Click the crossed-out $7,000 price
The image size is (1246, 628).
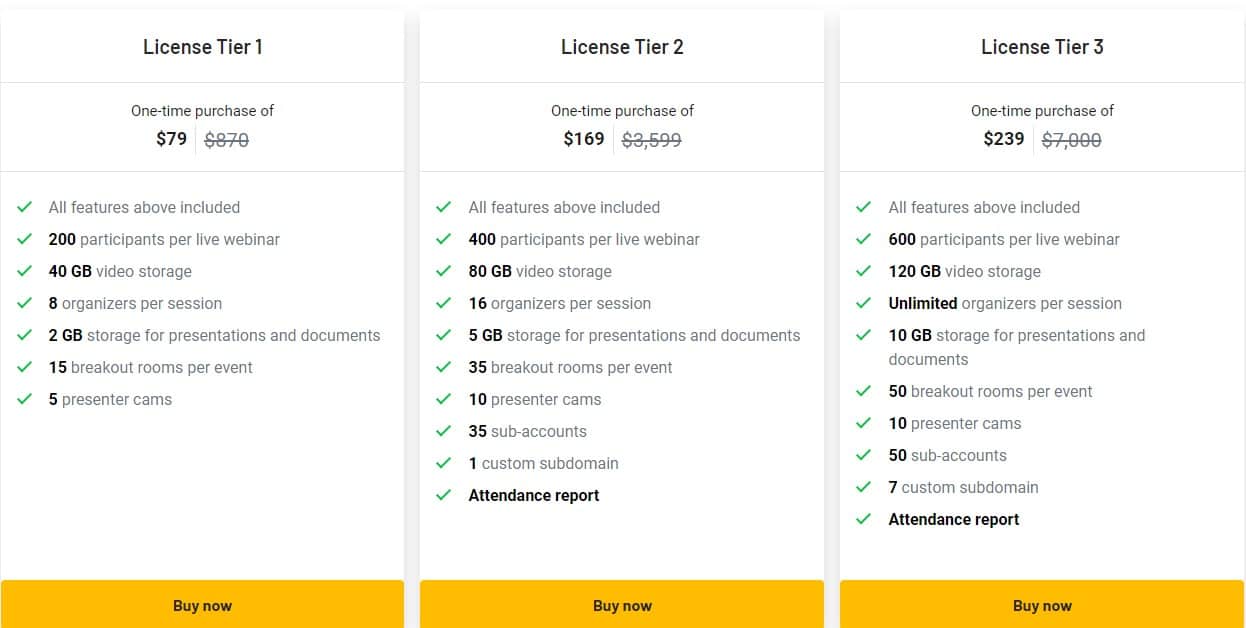[1071, 140]
